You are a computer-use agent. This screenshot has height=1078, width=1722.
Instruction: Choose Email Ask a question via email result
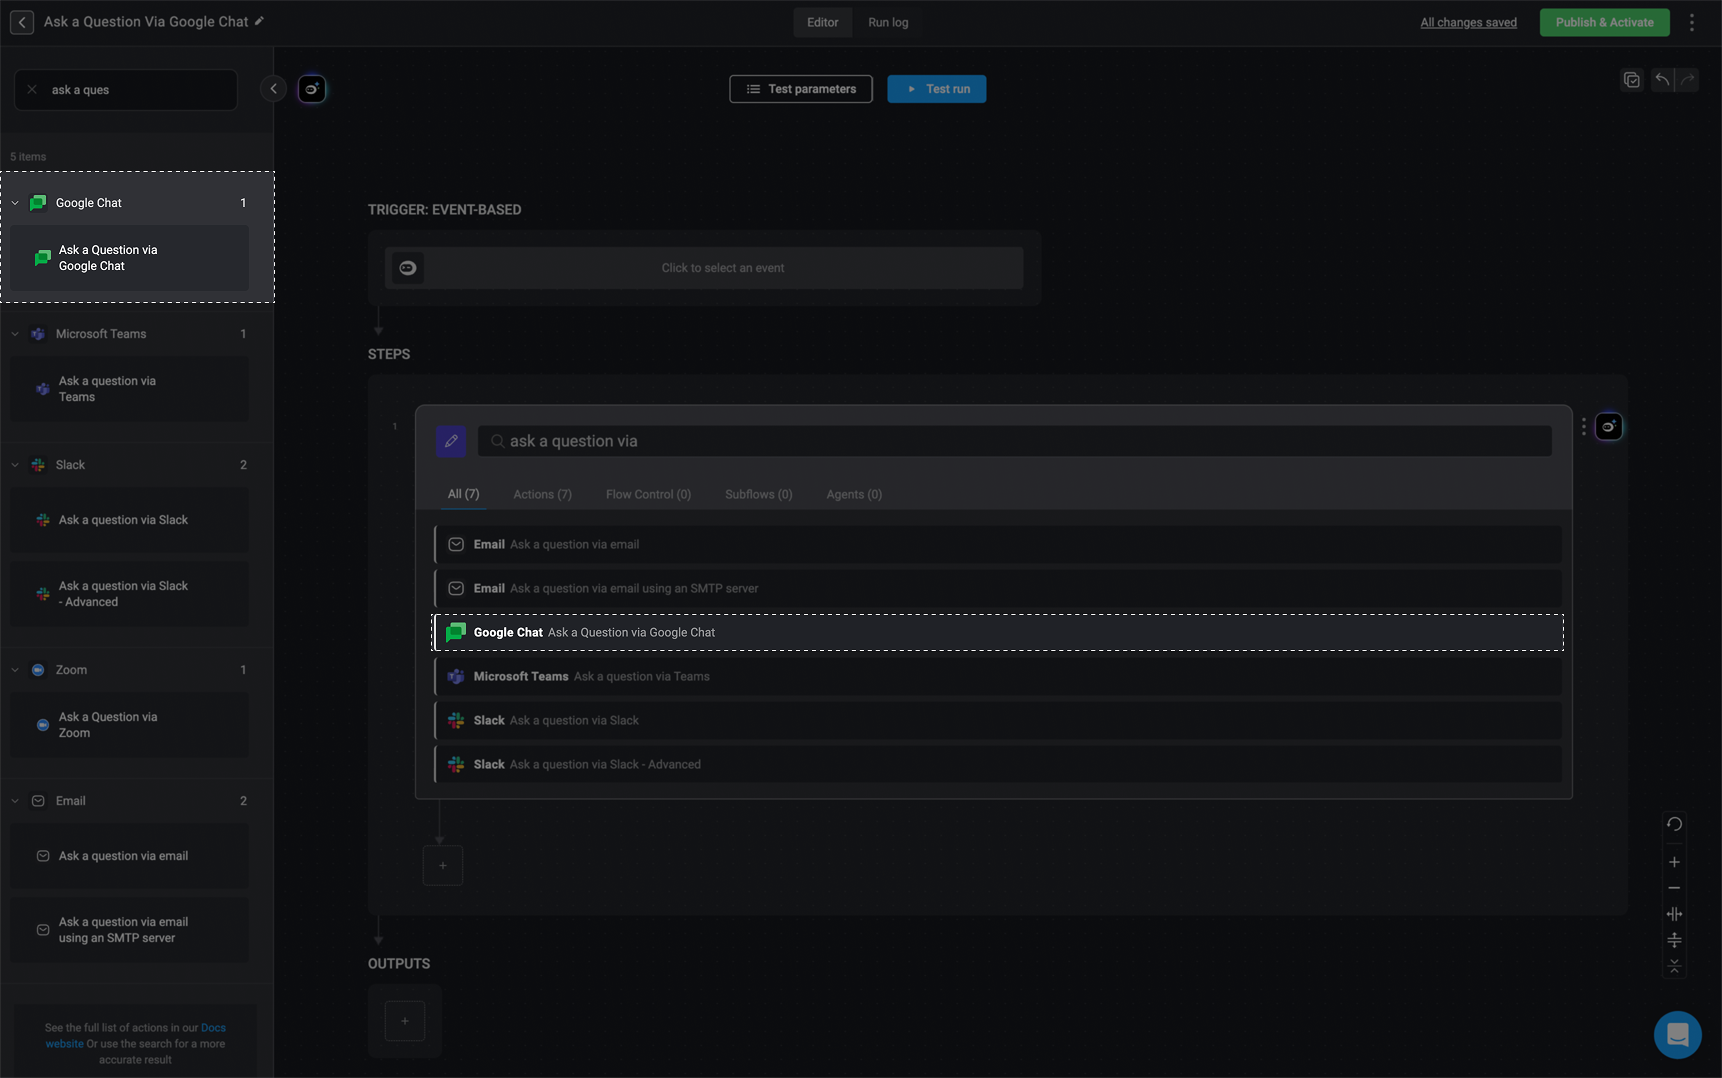point(998,544)
